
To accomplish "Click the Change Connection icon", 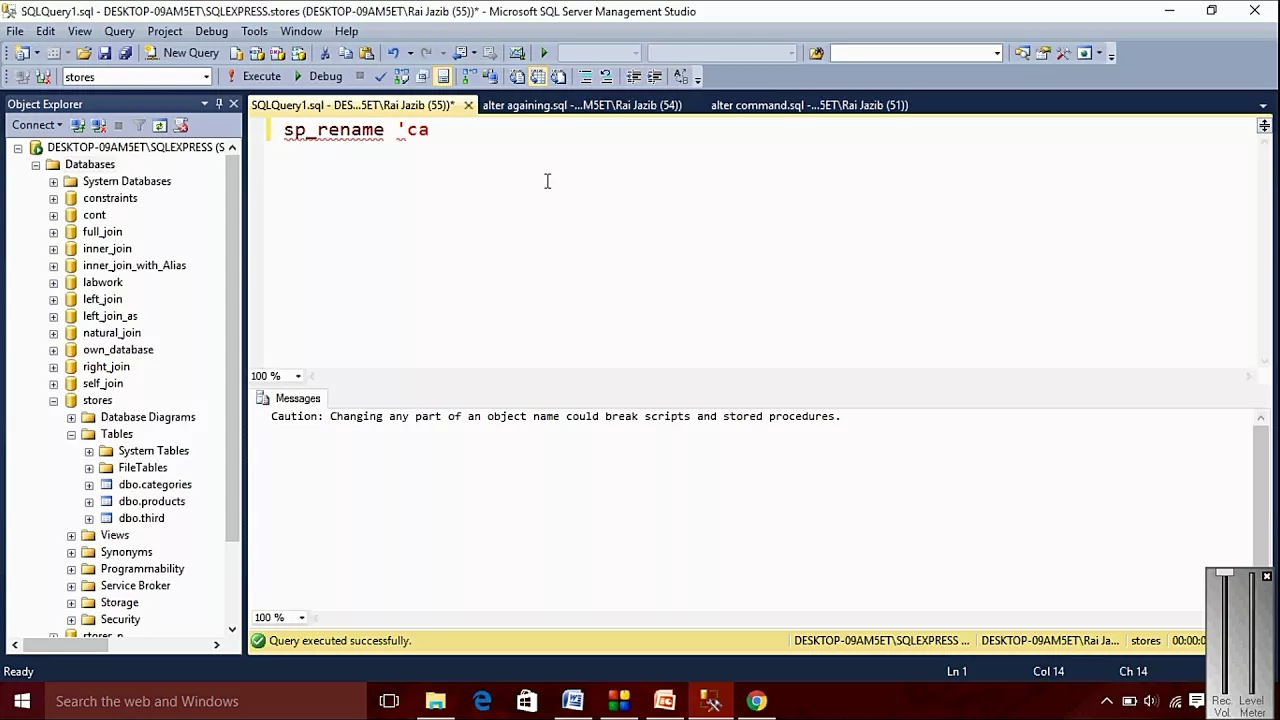I will 44,76.
